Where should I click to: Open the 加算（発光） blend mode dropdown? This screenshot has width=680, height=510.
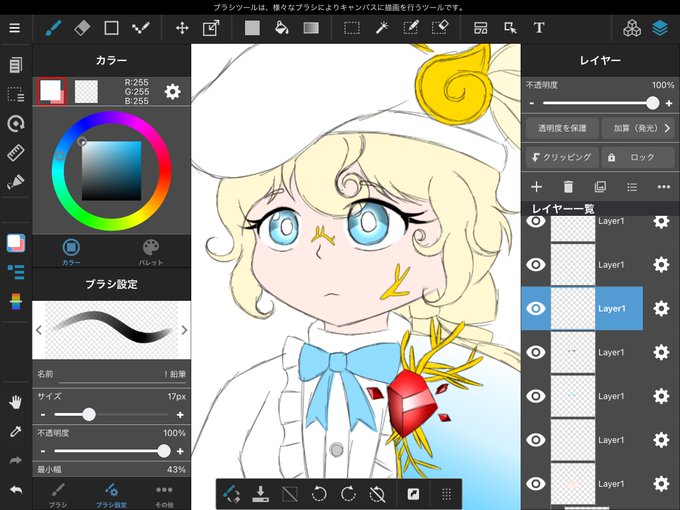click(638, 128)
